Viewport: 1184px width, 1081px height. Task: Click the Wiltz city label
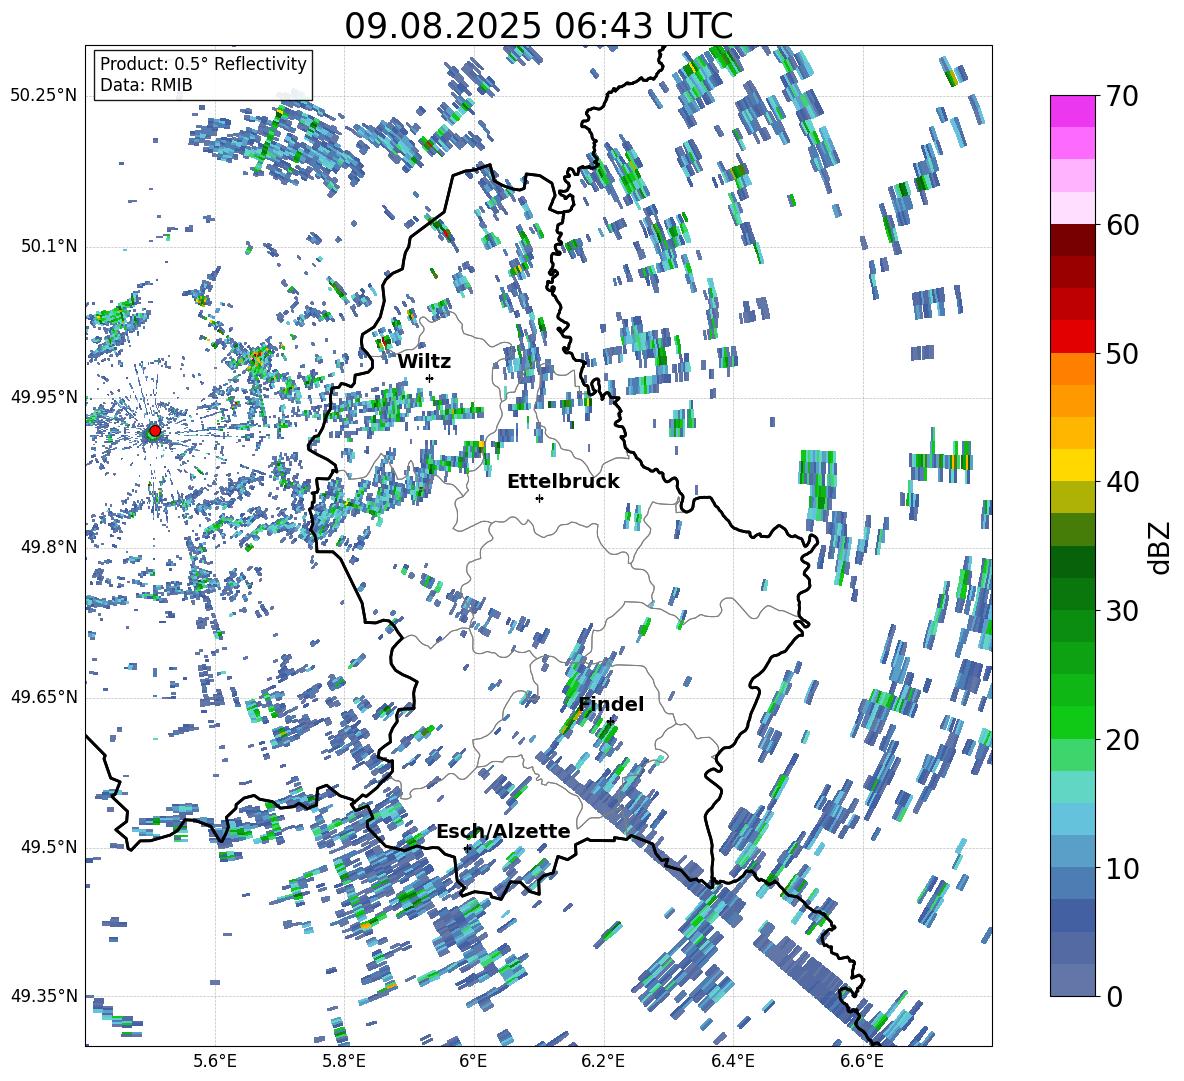pyautogui.click(x=424, y=362)
